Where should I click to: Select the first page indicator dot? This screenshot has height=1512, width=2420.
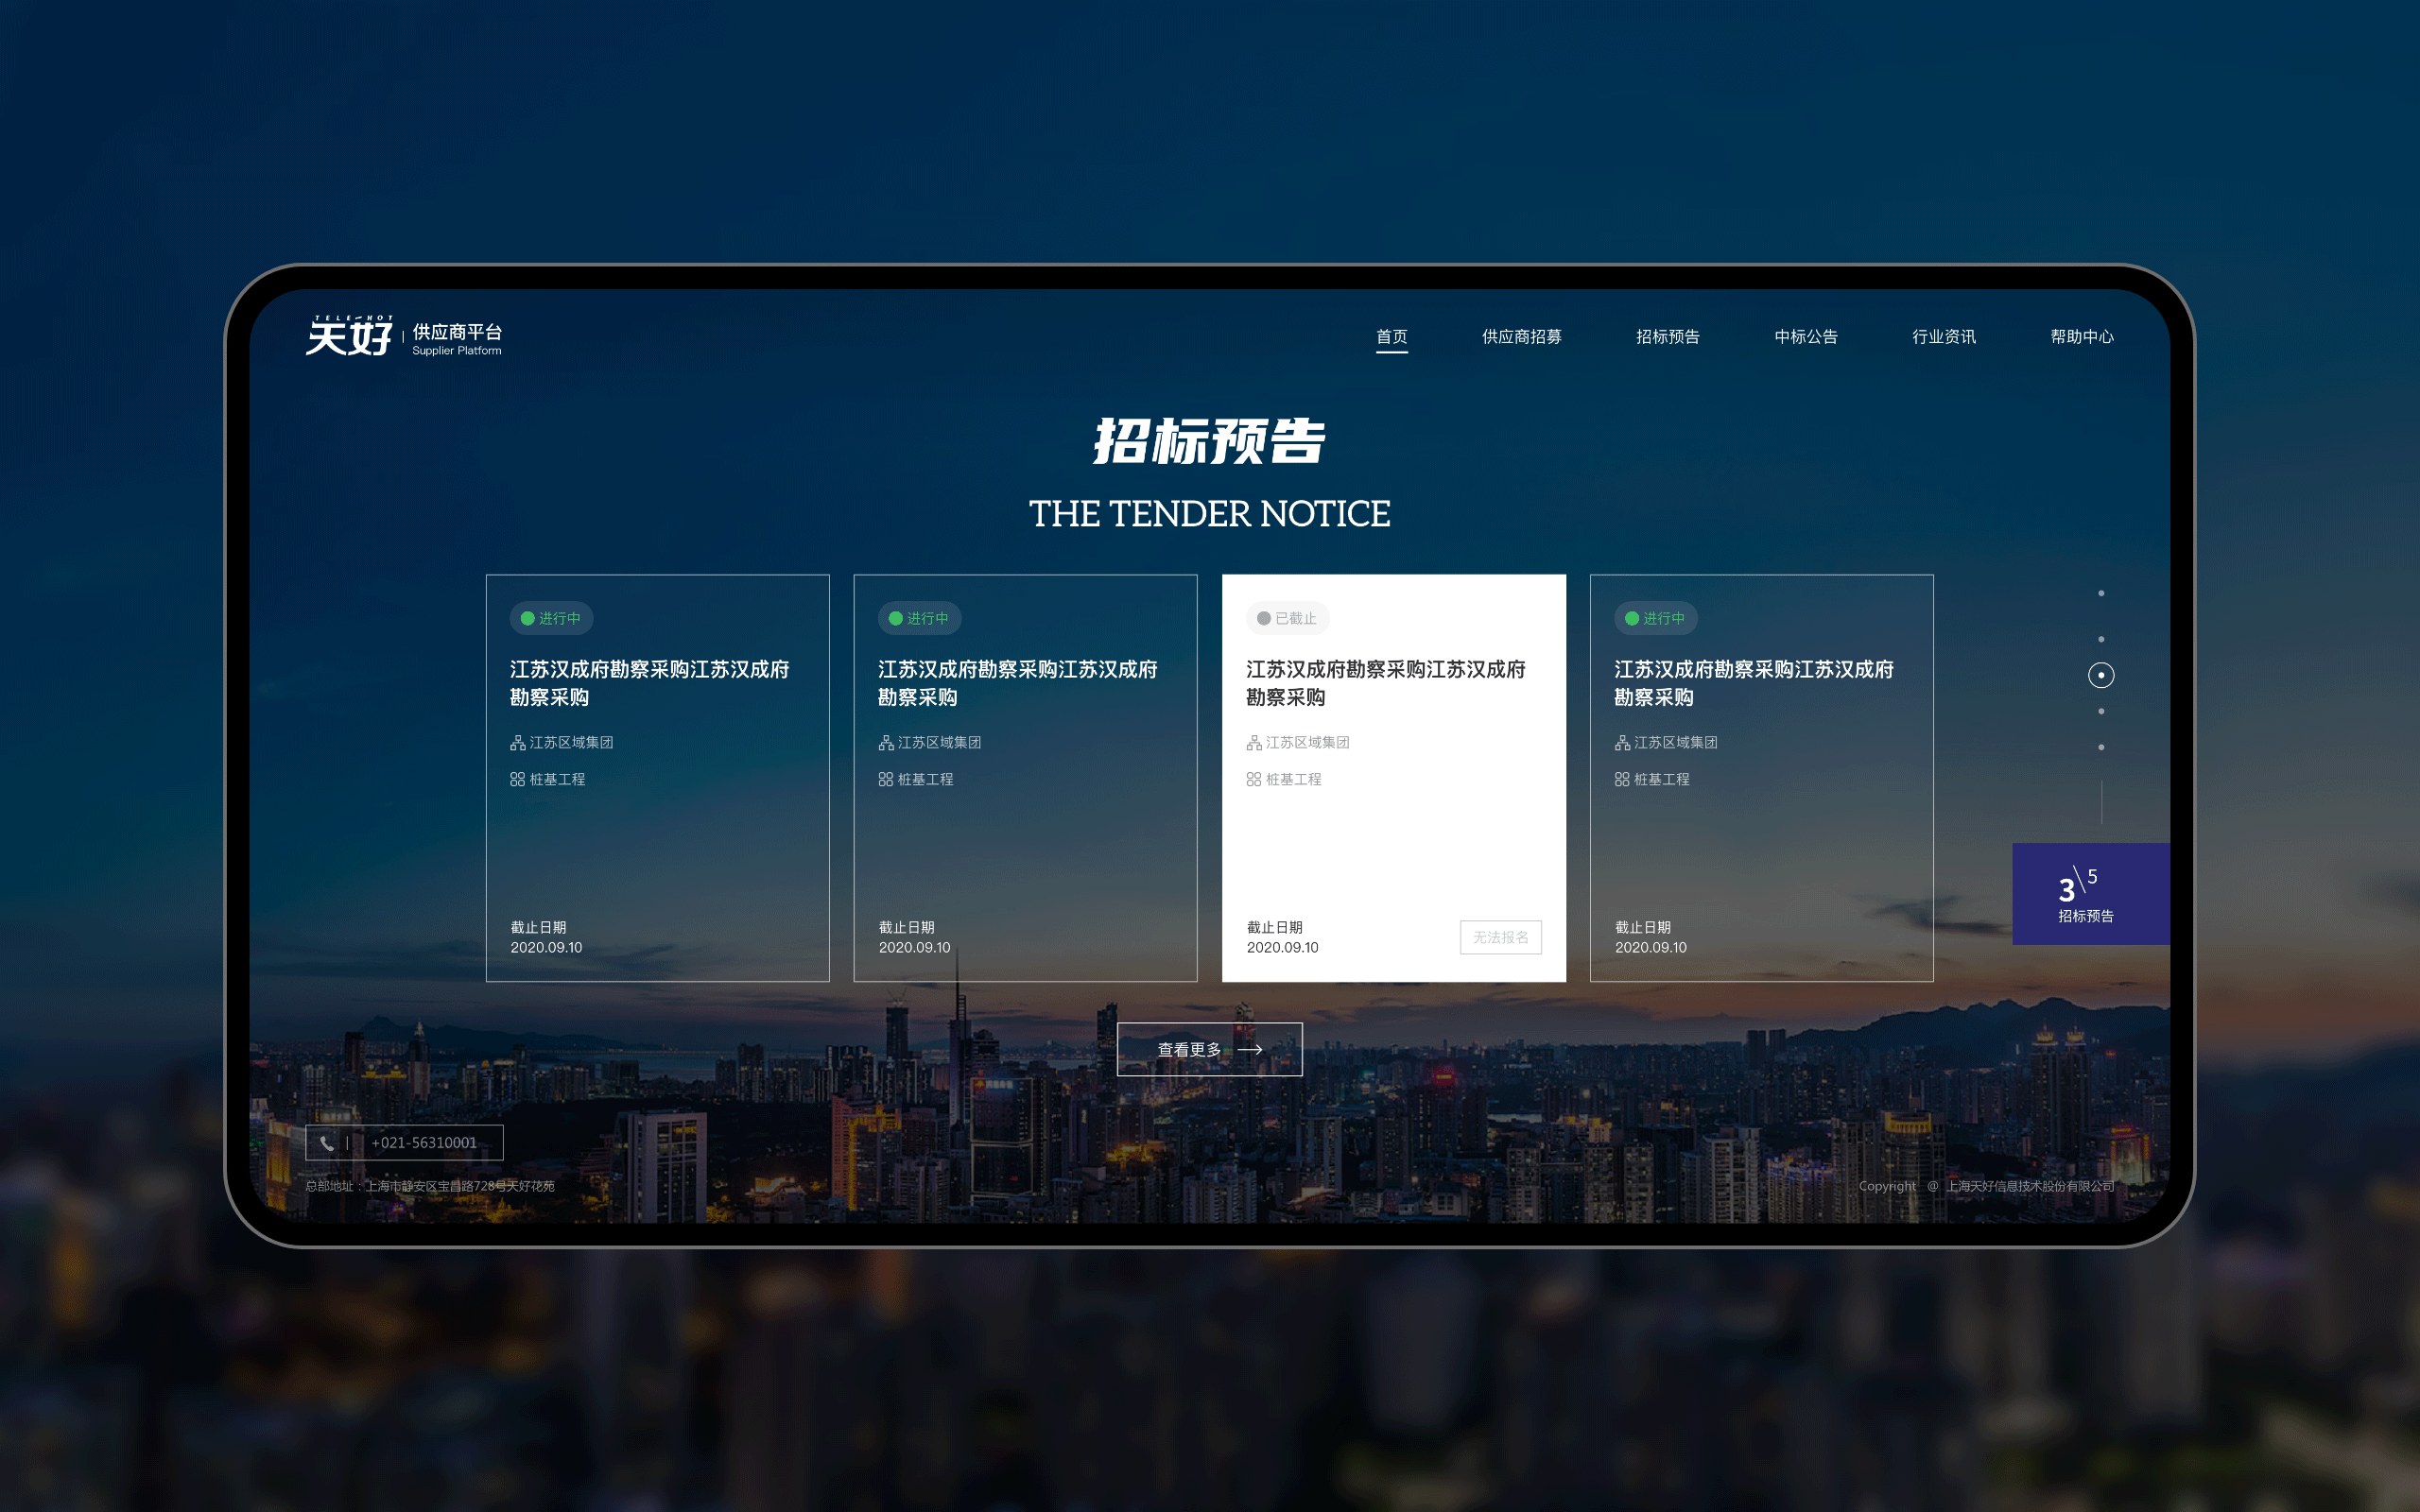(x=2101, y=594)
